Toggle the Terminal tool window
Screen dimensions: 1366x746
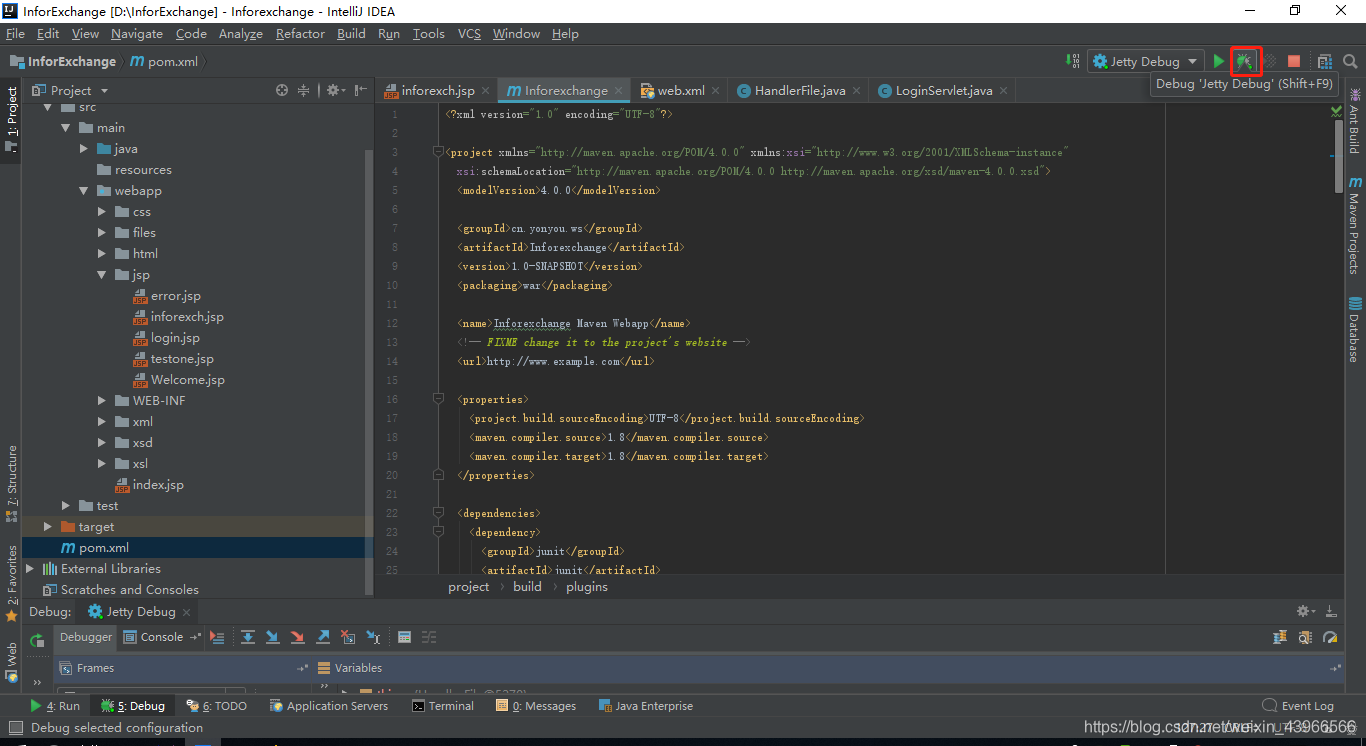tap(443, 706)
